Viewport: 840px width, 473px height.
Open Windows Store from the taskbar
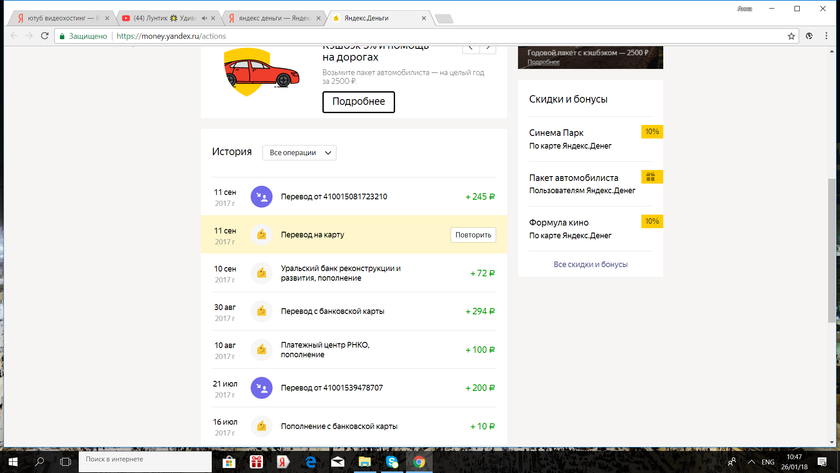click(229, 462)
